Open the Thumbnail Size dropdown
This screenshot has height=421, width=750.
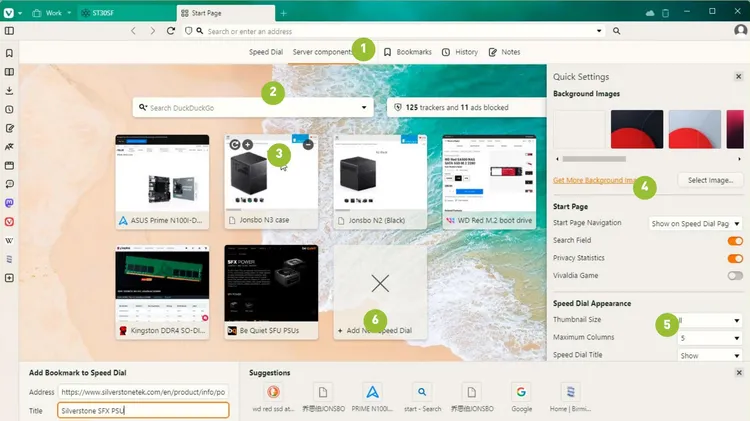coord(710,320)
